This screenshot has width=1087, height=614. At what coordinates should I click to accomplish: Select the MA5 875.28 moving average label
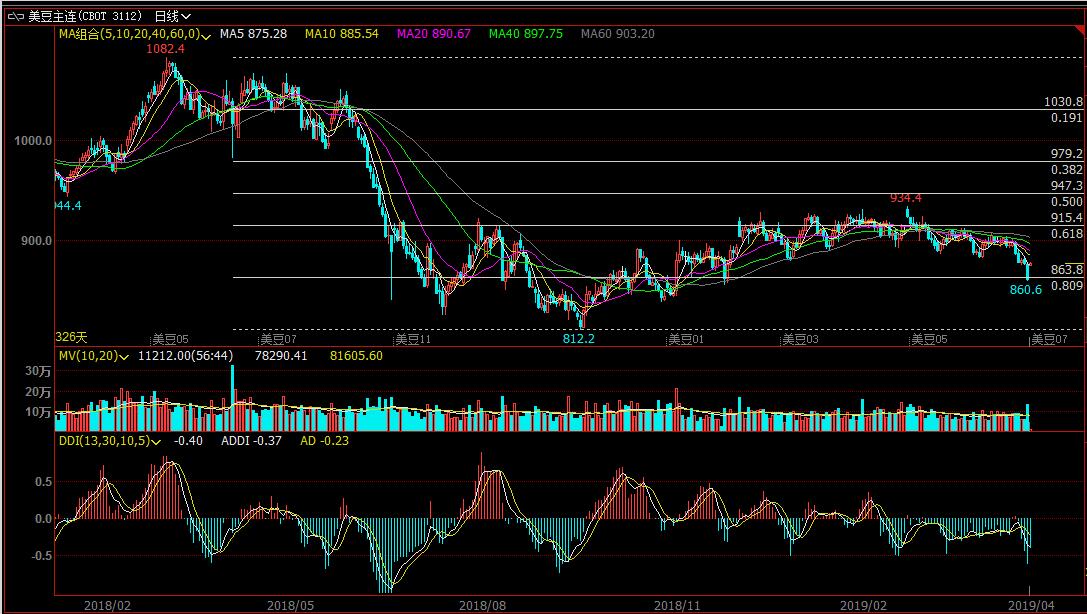pos(253,34)
